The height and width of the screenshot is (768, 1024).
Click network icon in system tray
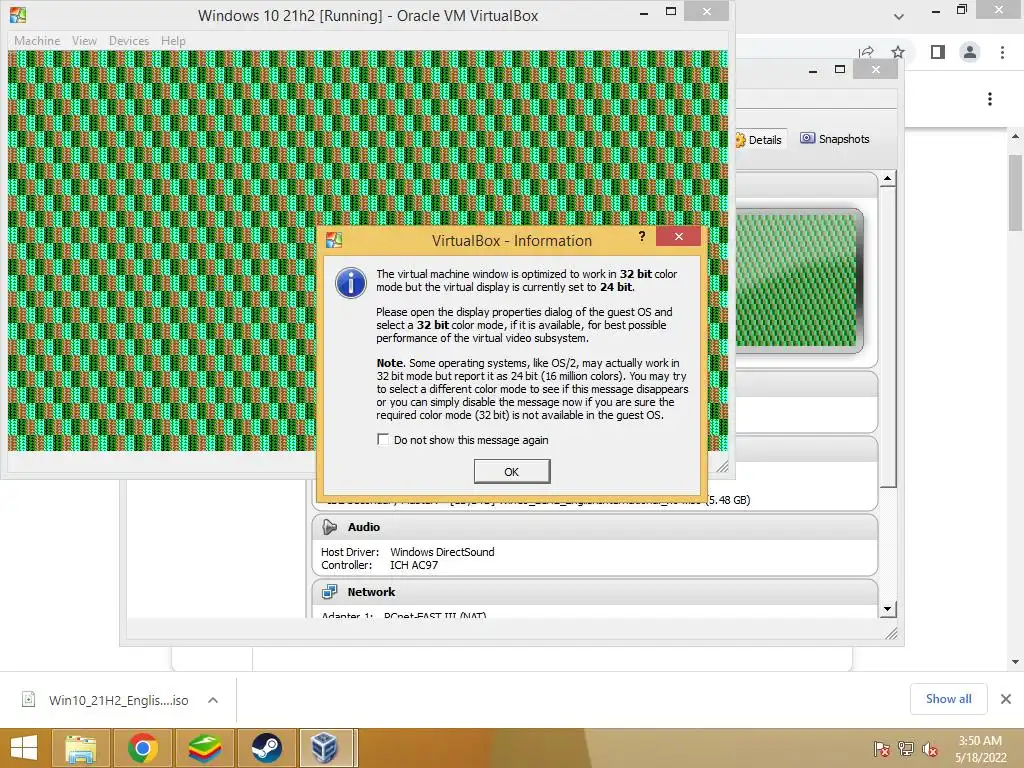[x=906, y=749]
